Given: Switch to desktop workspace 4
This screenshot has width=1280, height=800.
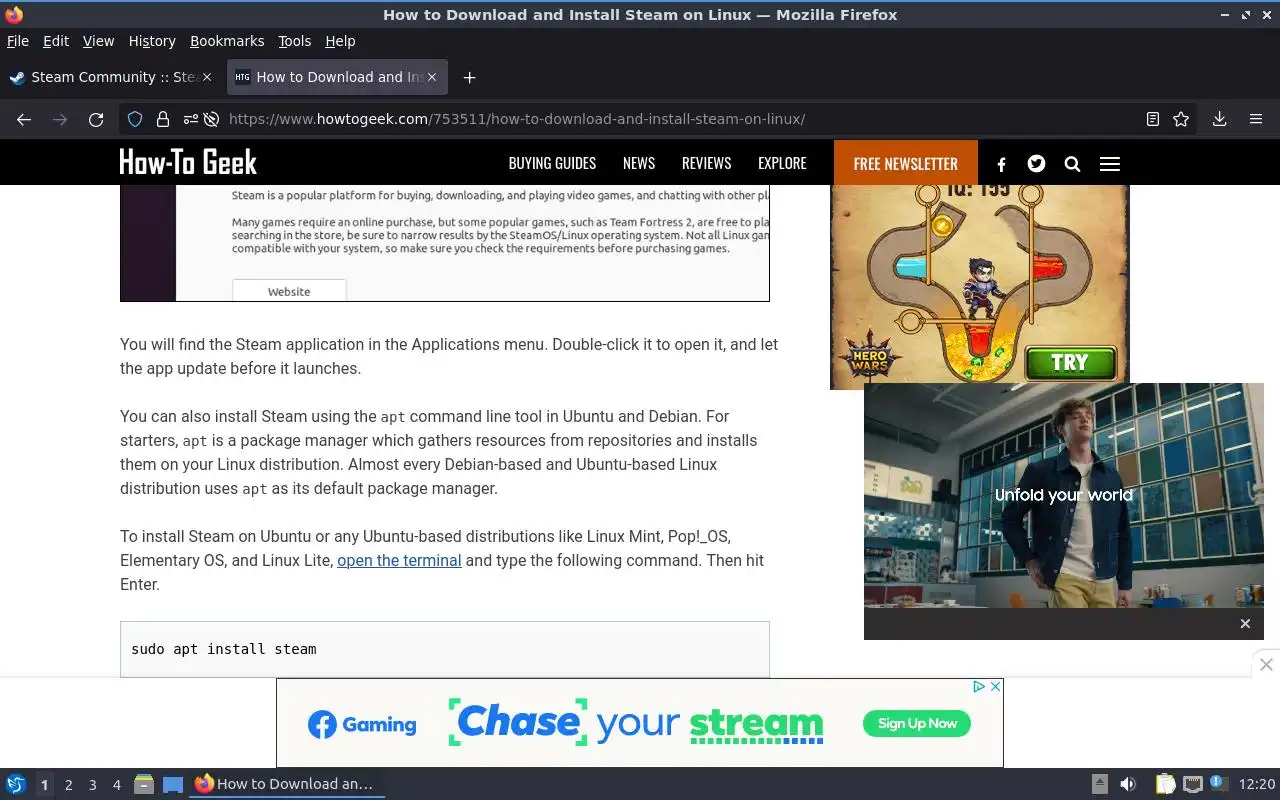Looking at the screenshot, I should [116, 785].
